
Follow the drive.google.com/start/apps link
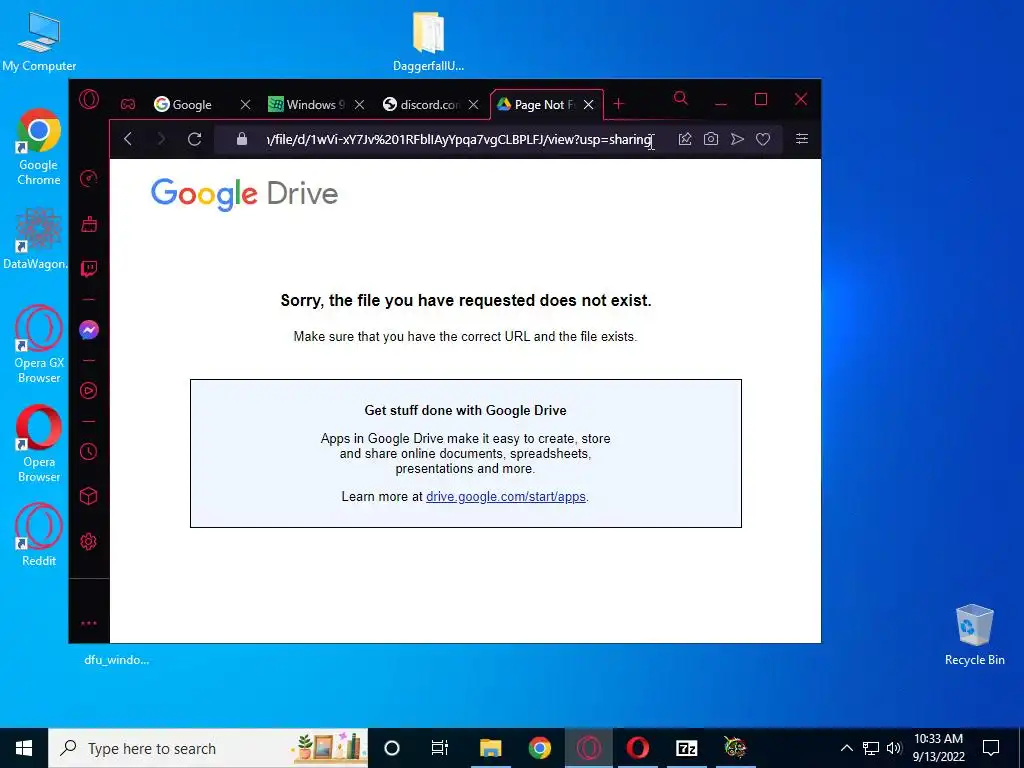(x=505, y=496)
